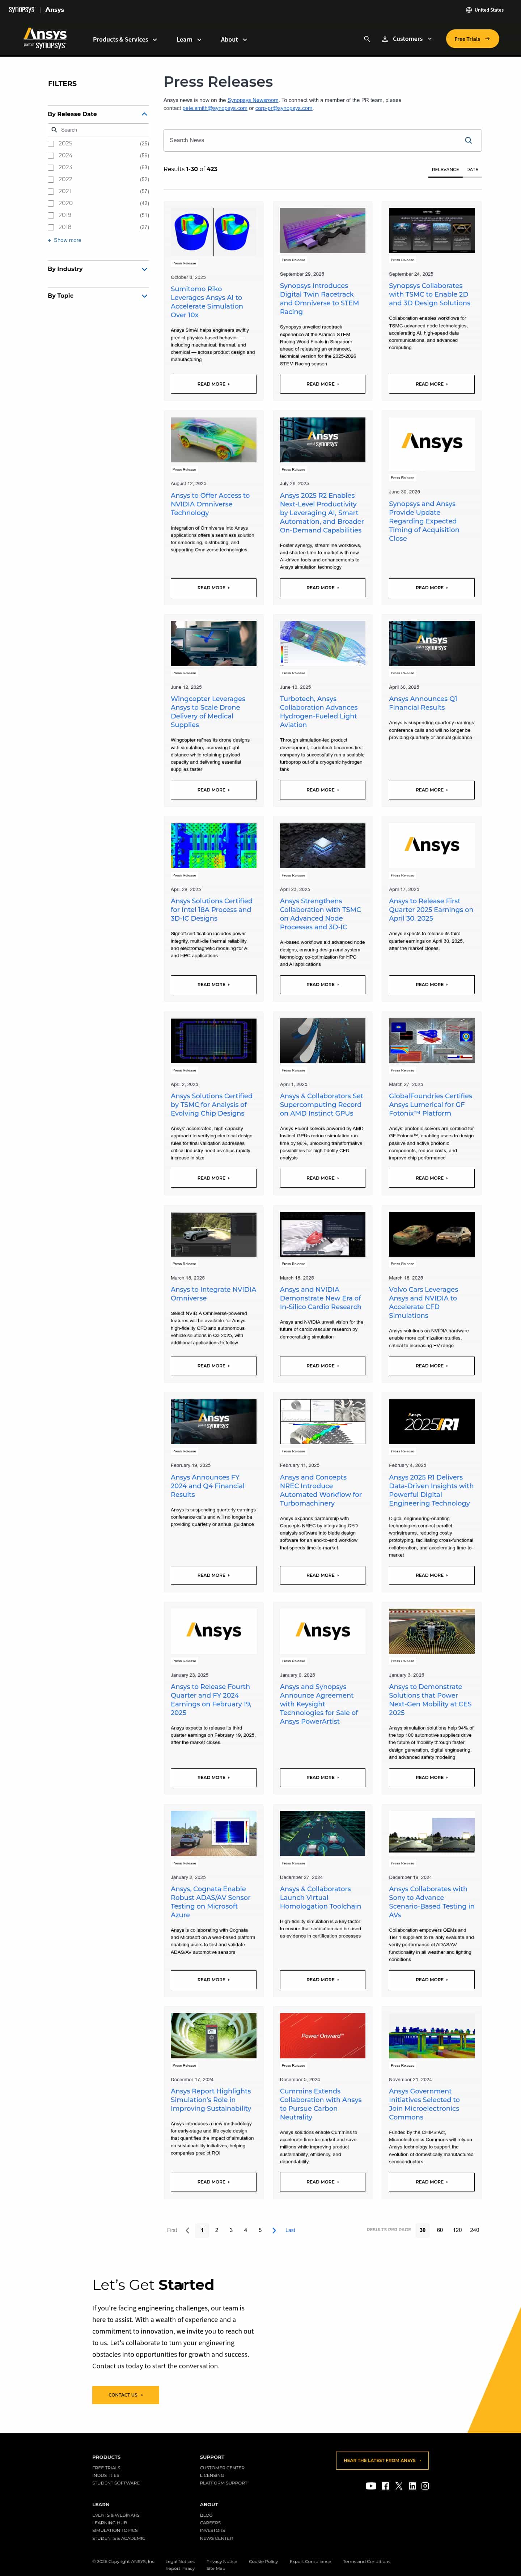Viewport: 521px width, 2576px height.
Task: Show more release date years
Action: (x=65, y=240)
